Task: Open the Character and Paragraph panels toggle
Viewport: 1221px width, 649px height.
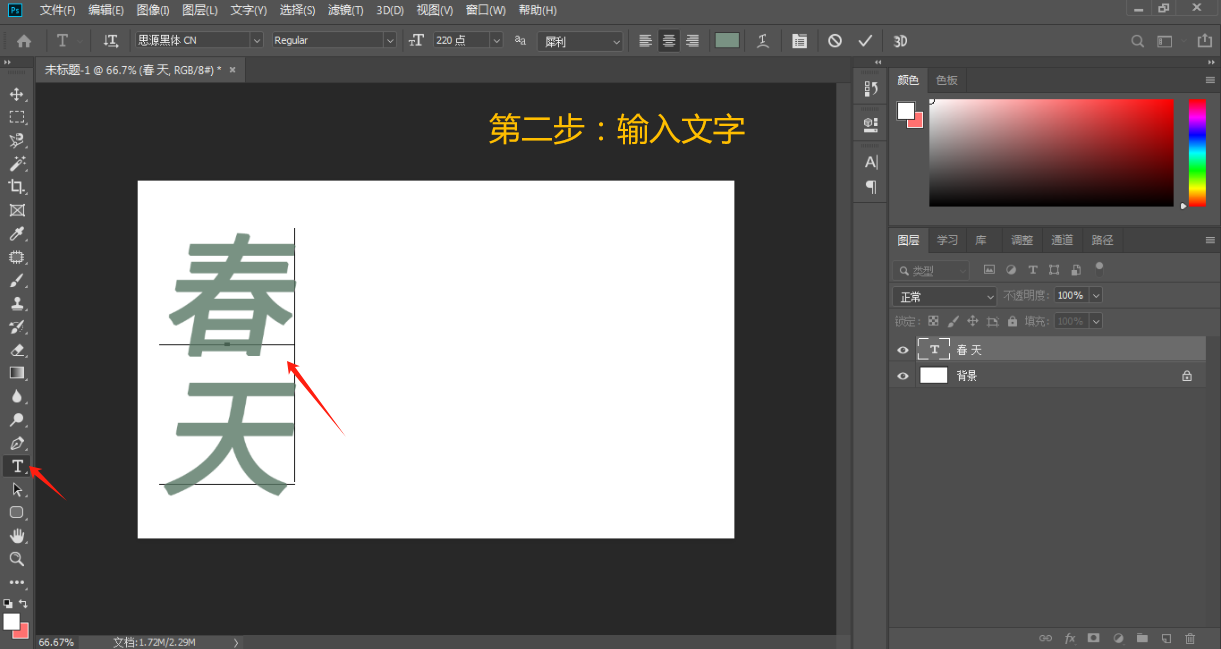Action: 799,41
